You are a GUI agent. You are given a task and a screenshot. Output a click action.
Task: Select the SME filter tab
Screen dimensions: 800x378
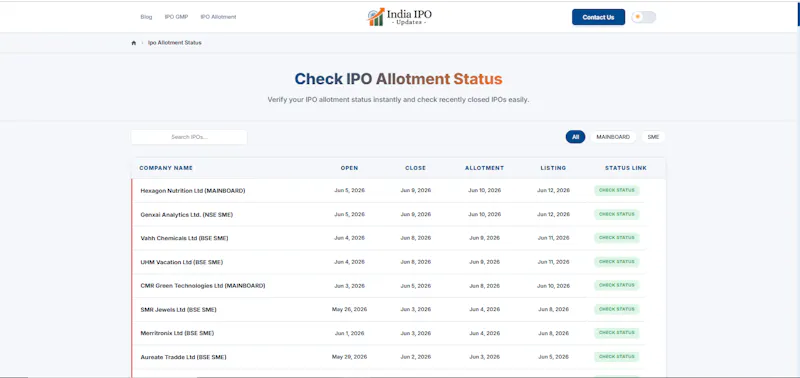click(653, 137)
